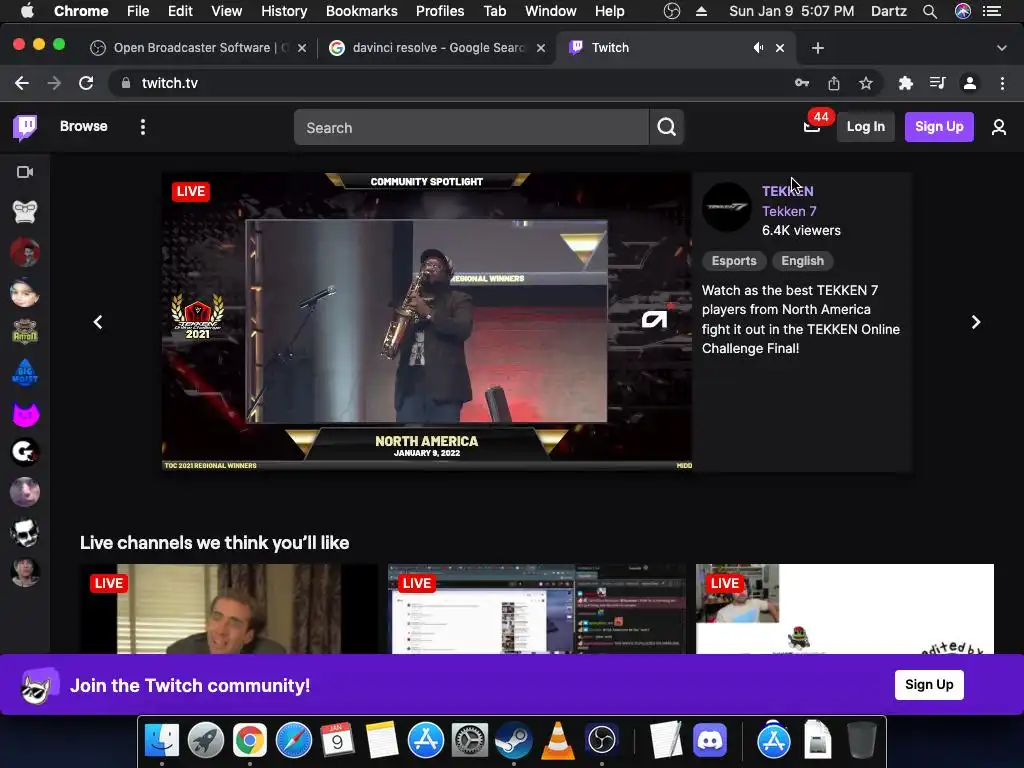Bookmark this page with the star icon
This screenshot has width=1024, height=768.
(866, 83)
